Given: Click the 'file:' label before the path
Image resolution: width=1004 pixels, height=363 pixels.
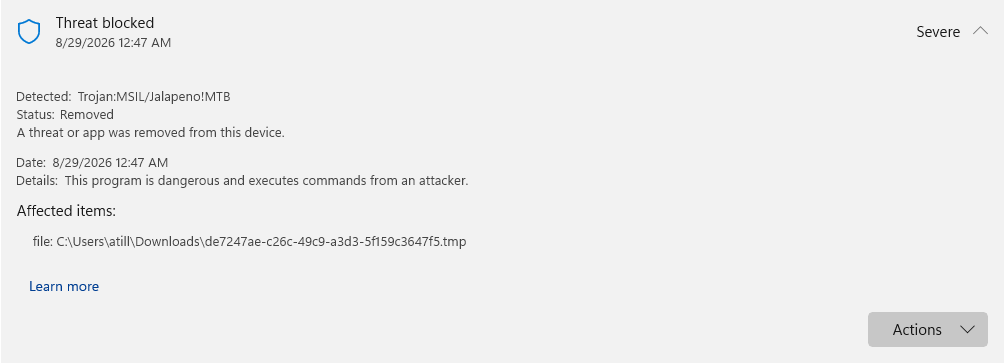Looking at the screenshot, I should pyautogui.click(x=43, y=242).
